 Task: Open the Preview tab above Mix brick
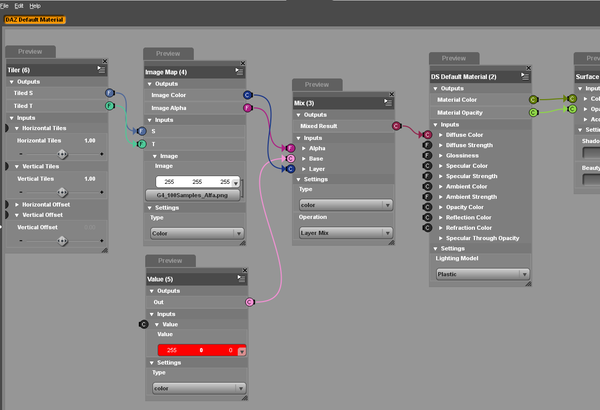[317, 85]
